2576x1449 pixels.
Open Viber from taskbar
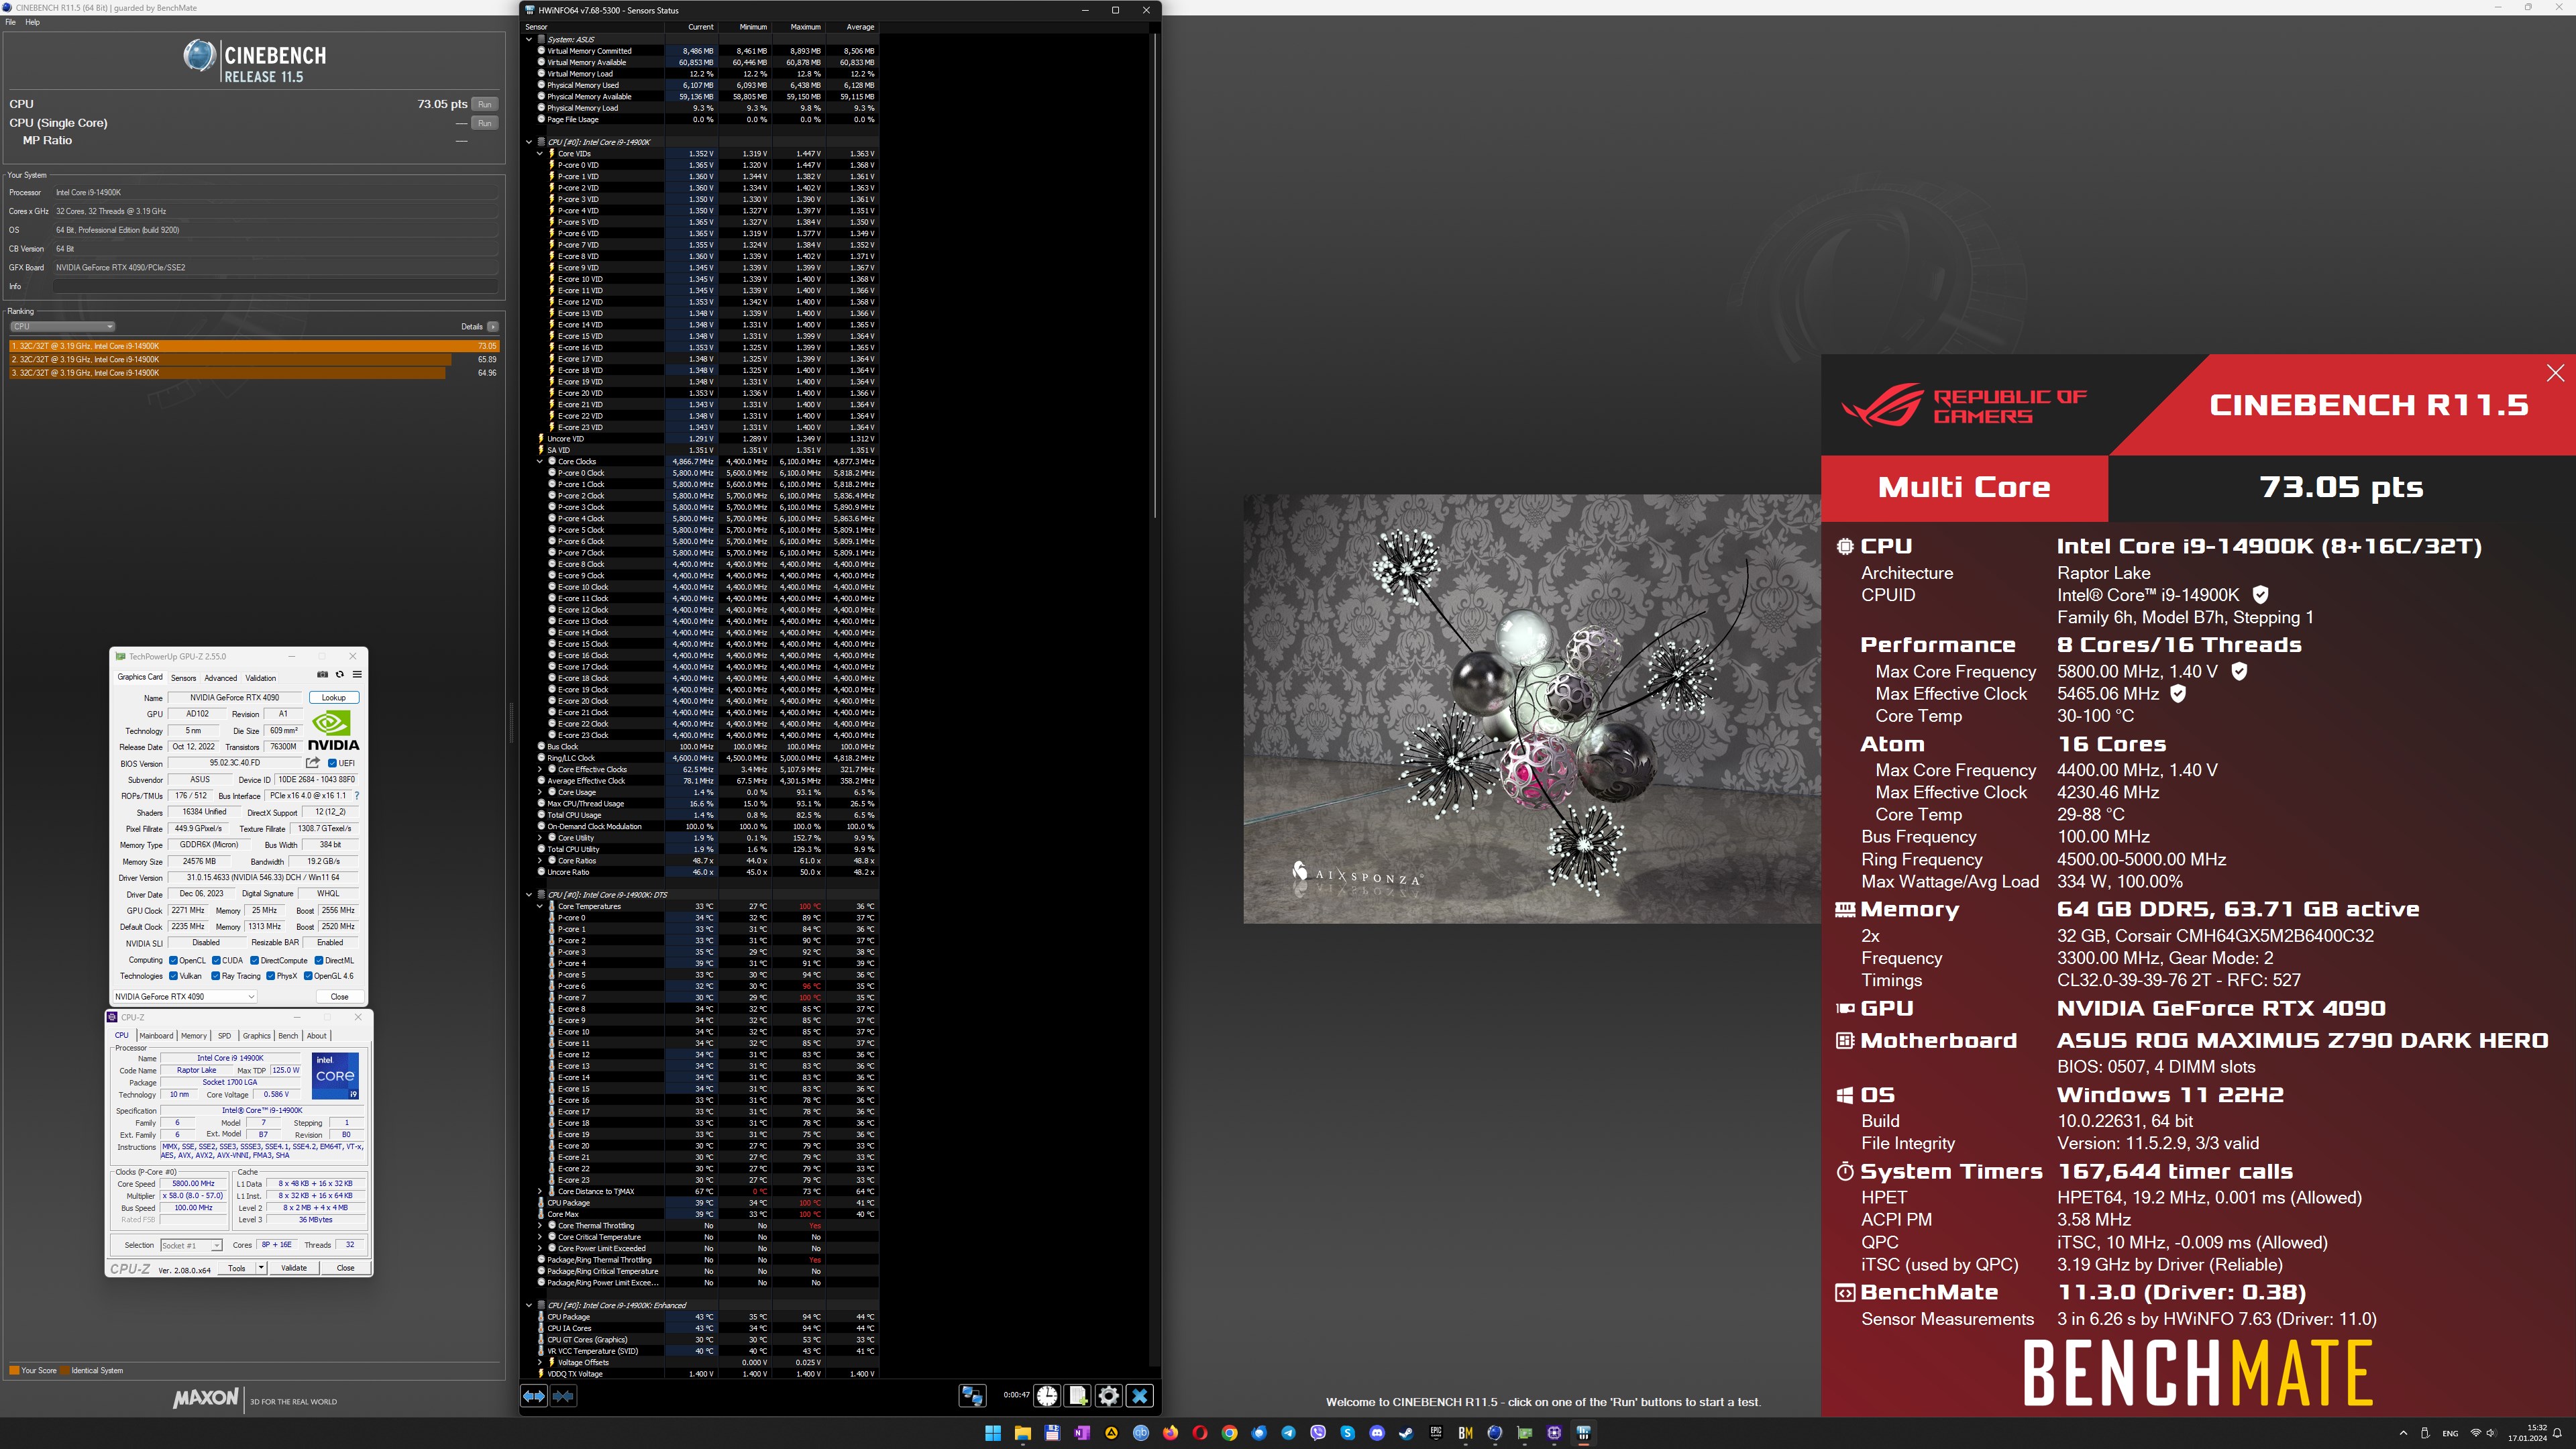point(1318,1433)
